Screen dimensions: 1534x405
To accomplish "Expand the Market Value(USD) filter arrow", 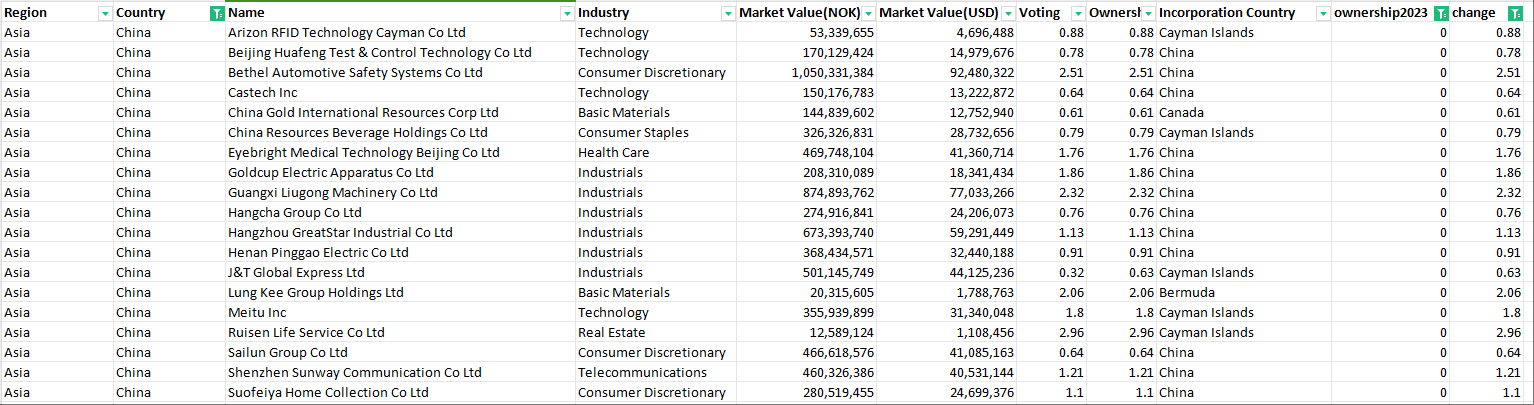I will (1006, 13).
